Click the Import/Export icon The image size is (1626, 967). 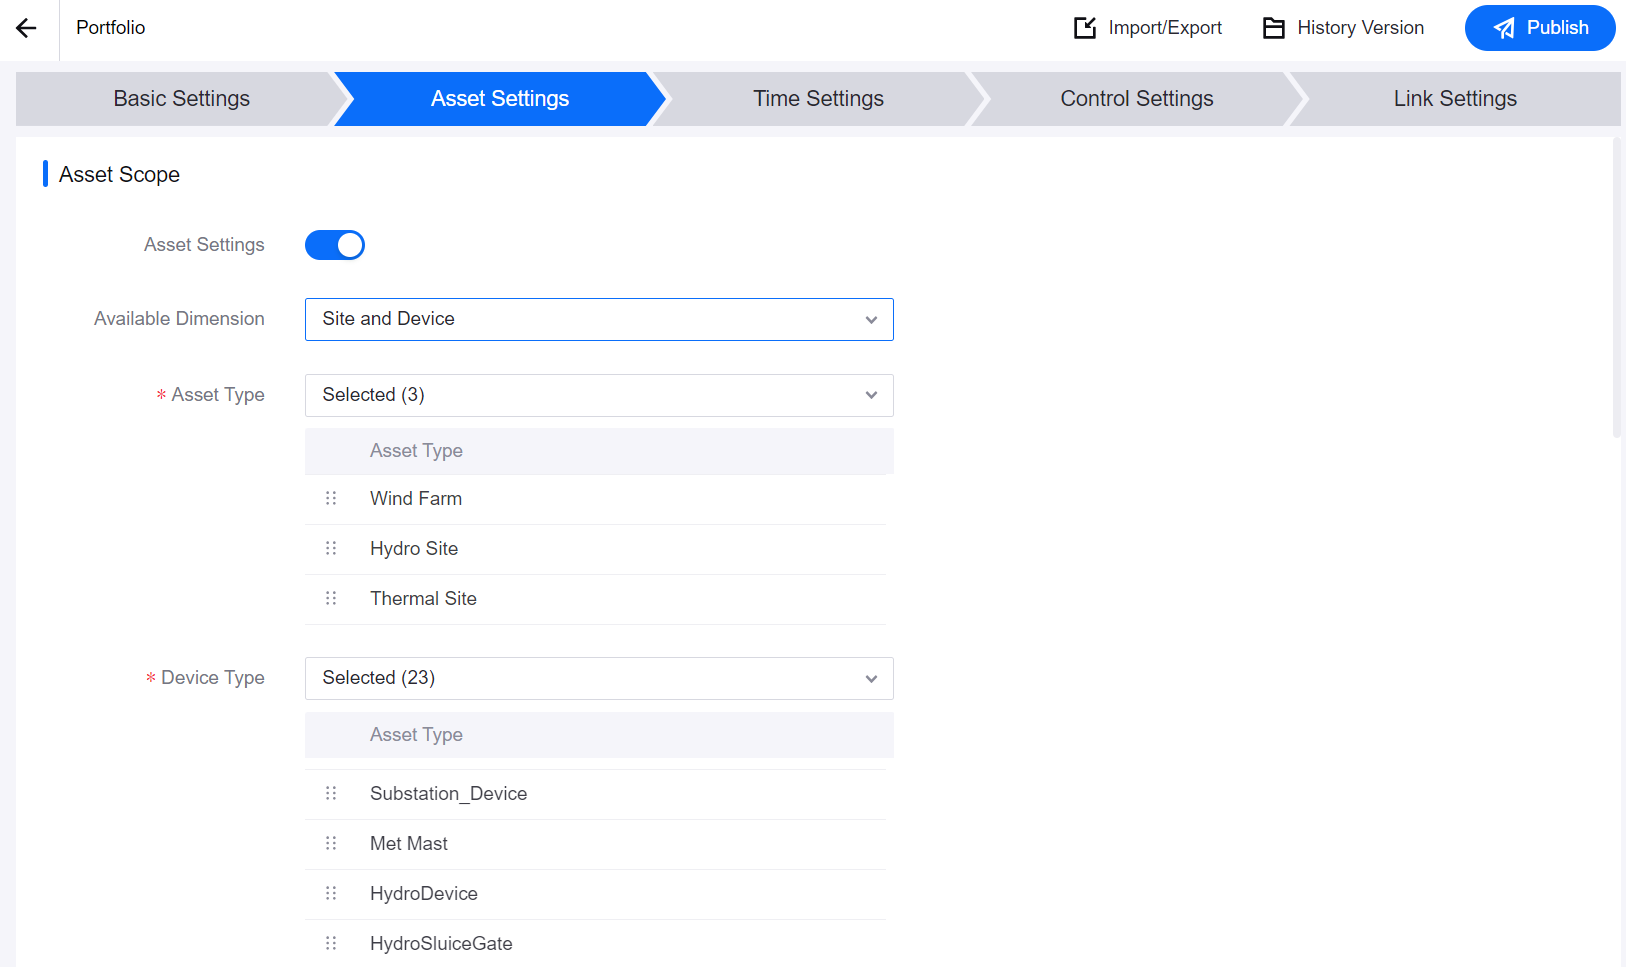pyautogui.click(x=1084, y=28)
